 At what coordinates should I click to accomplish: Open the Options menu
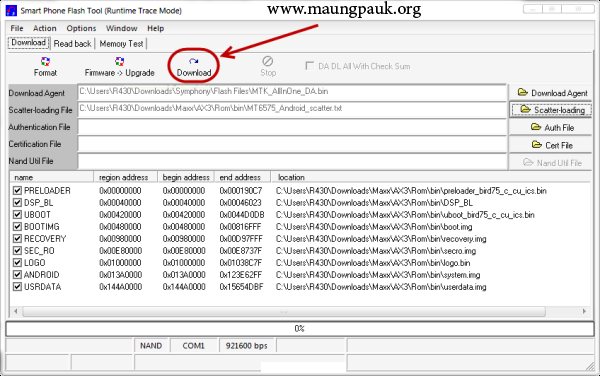tap(81, 28)
